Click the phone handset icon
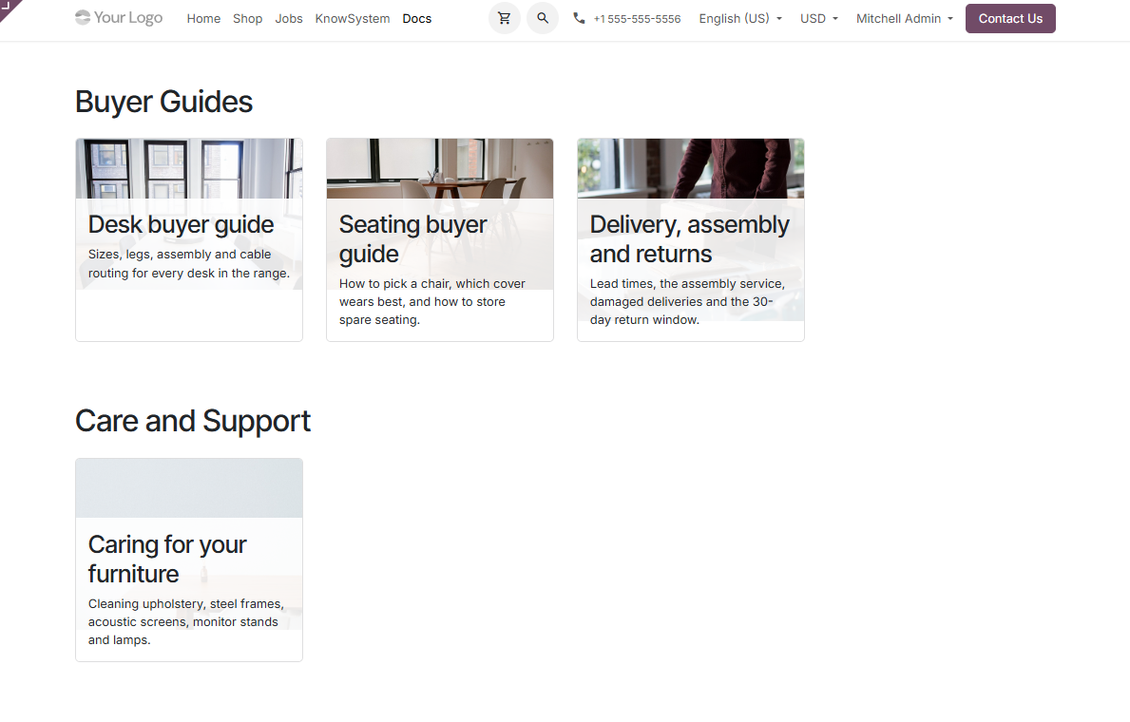 579,18
